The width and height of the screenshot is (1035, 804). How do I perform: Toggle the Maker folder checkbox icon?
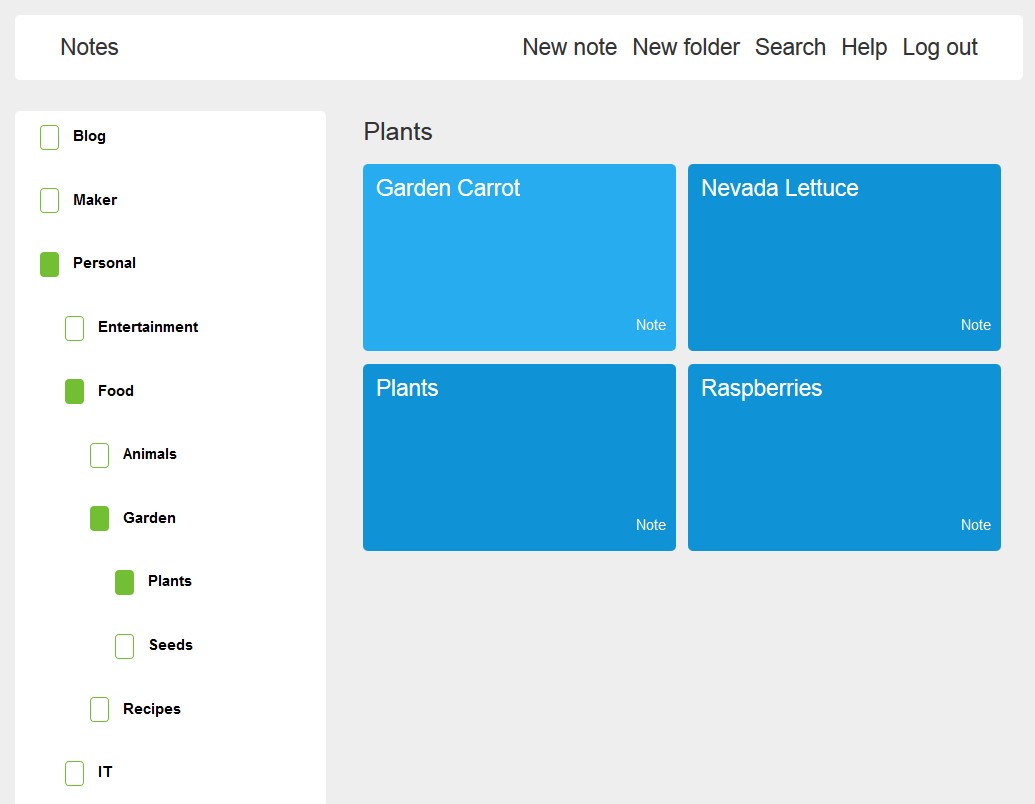pos(50,201)
